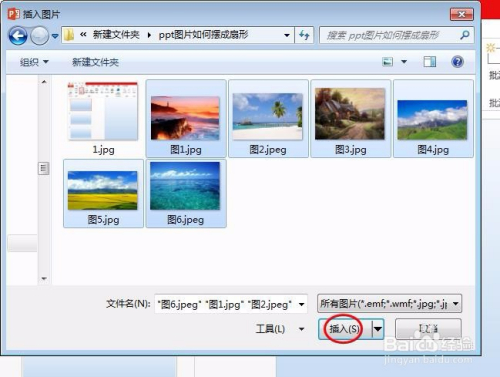
Task: Select the 1.jpg thumbnail
Action: 103,111
